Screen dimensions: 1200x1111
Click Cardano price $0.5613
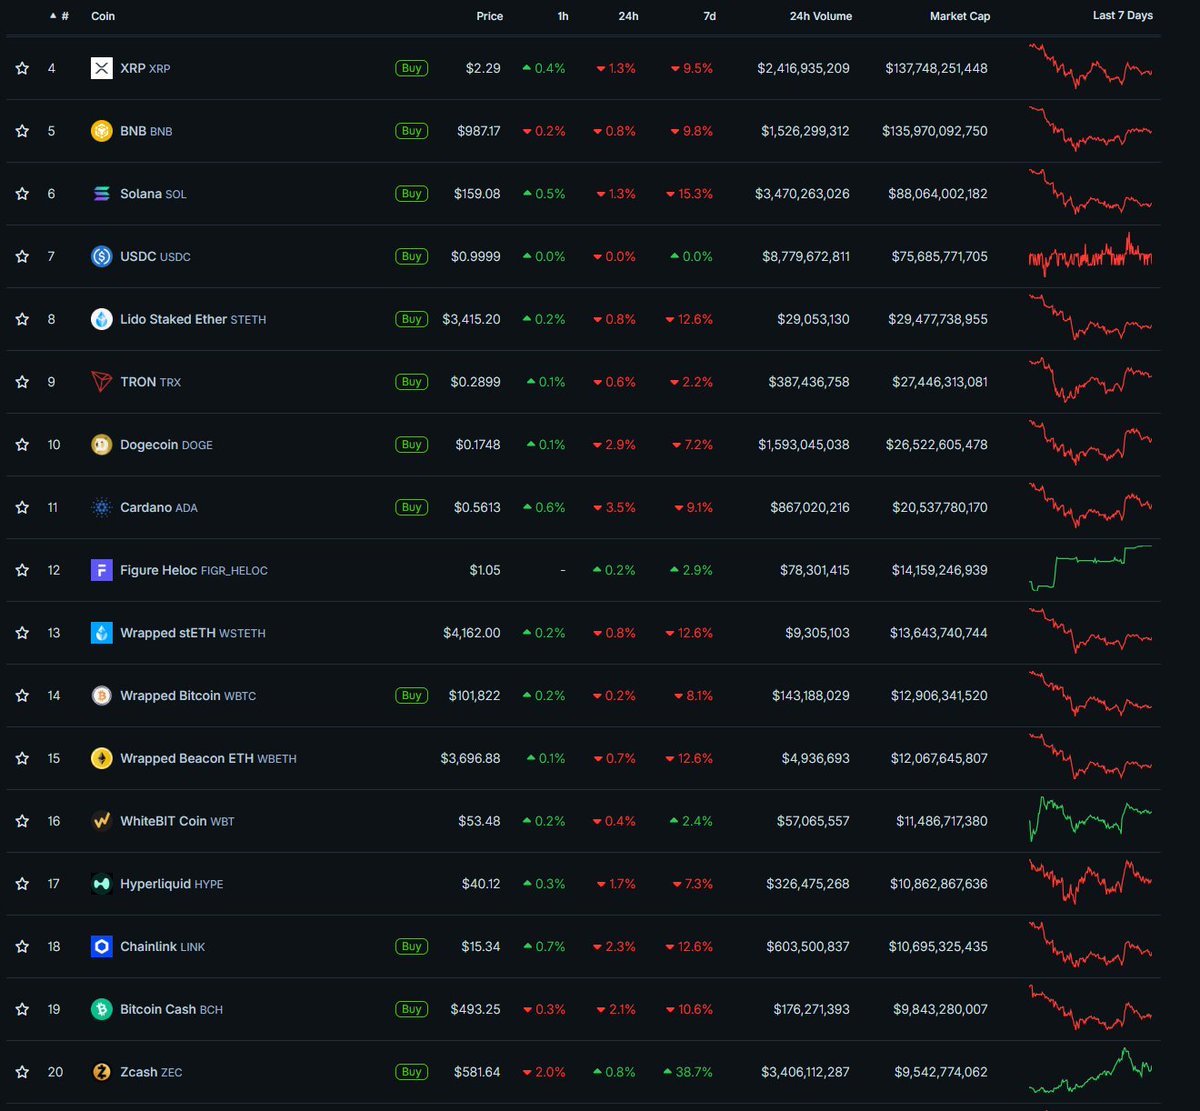477,507
